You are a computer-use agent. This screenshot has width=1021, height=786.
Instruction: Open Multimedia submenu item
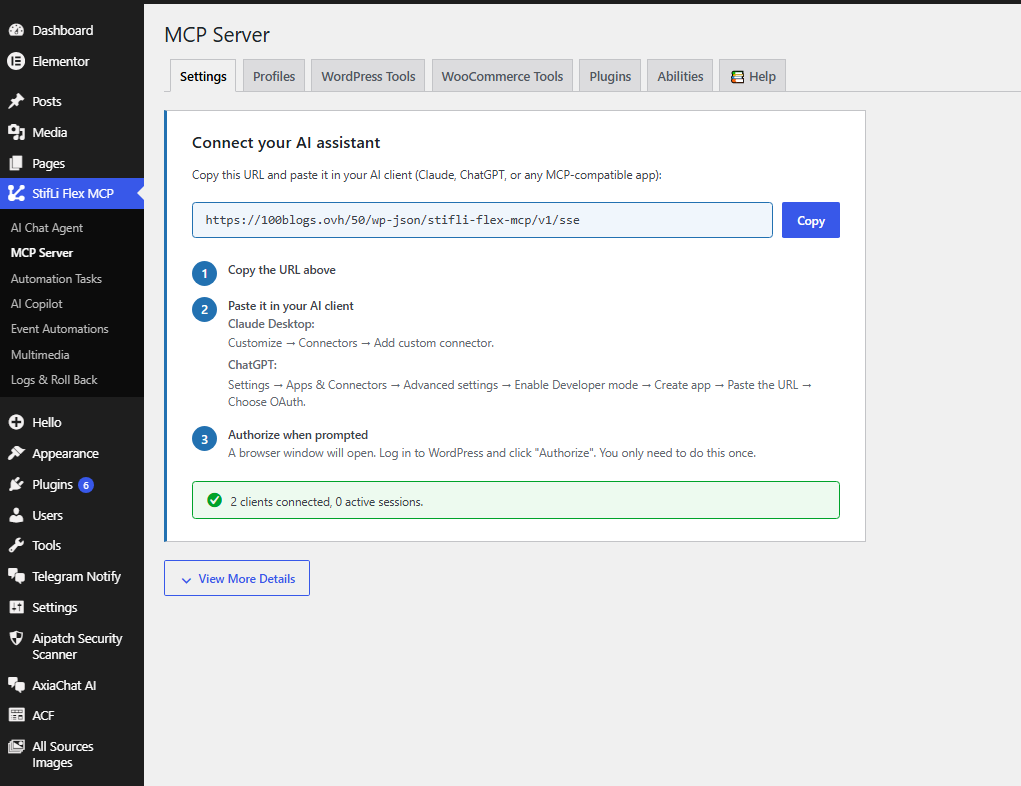[x=40, y=355]
